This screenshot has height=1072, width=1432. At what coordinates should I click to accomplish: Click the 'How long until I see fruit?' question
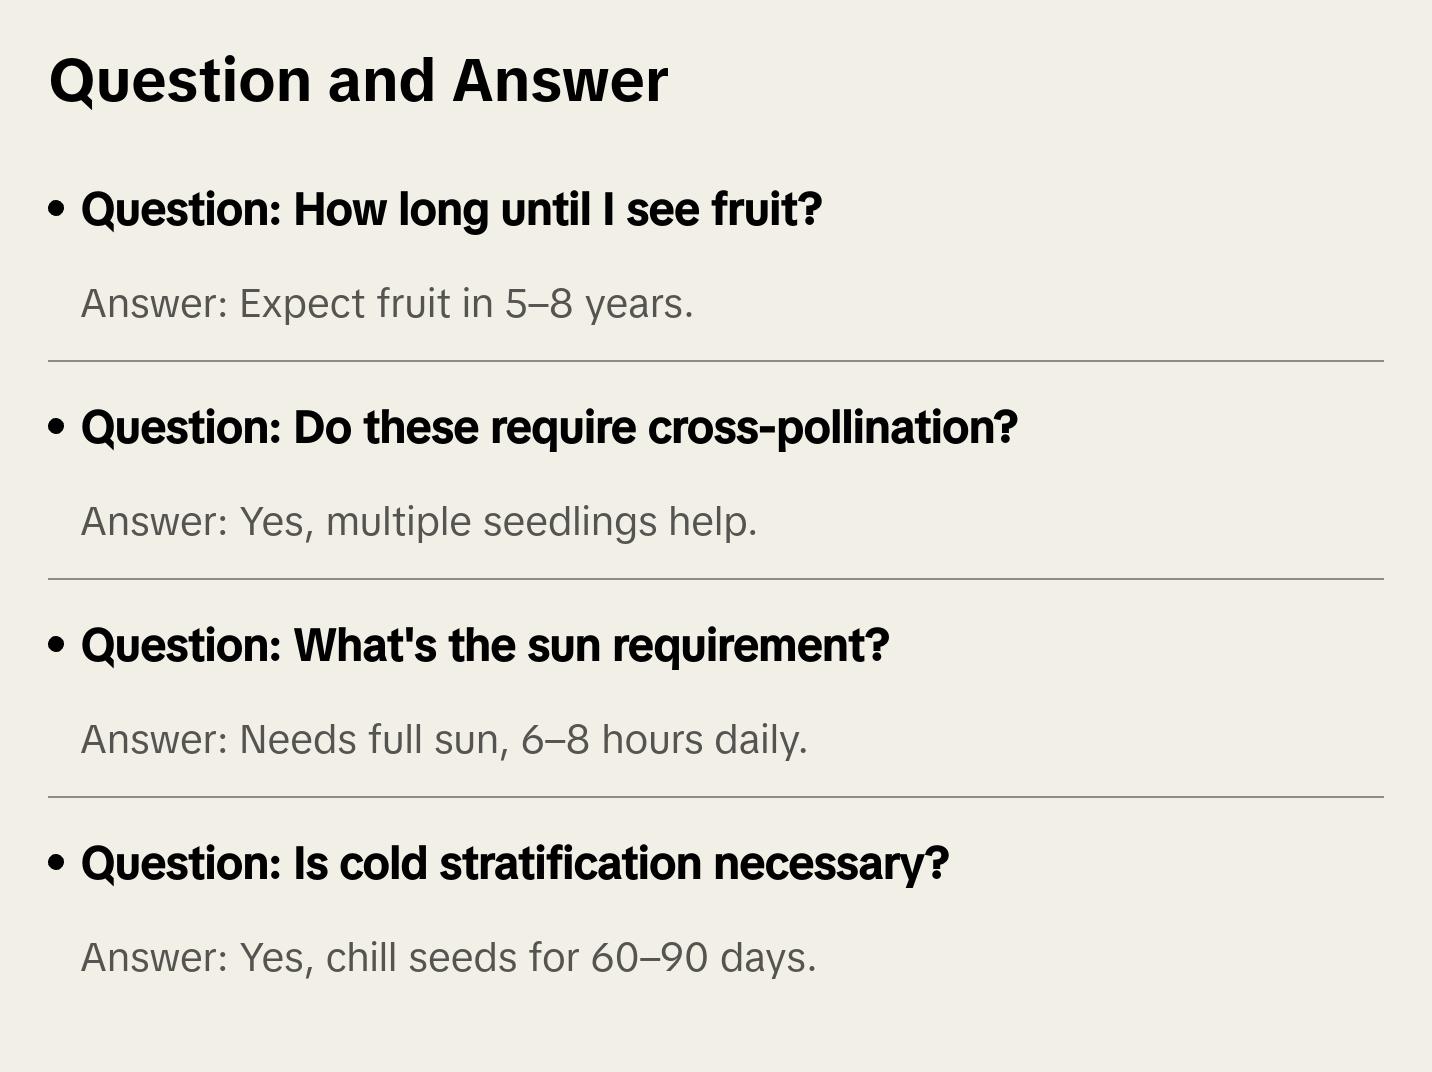click(x=451, y=210)
